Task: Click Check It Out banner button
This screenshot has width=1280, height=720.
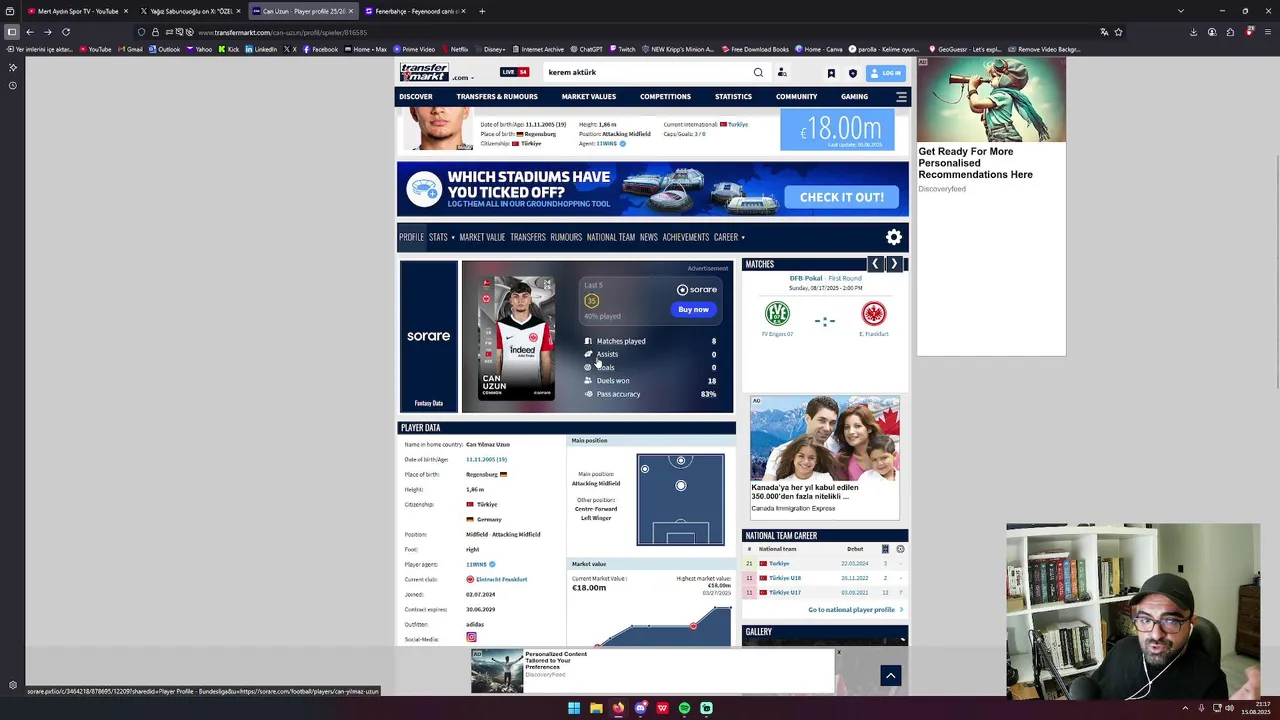Action: pyautogui.click(x=841, y=197)
